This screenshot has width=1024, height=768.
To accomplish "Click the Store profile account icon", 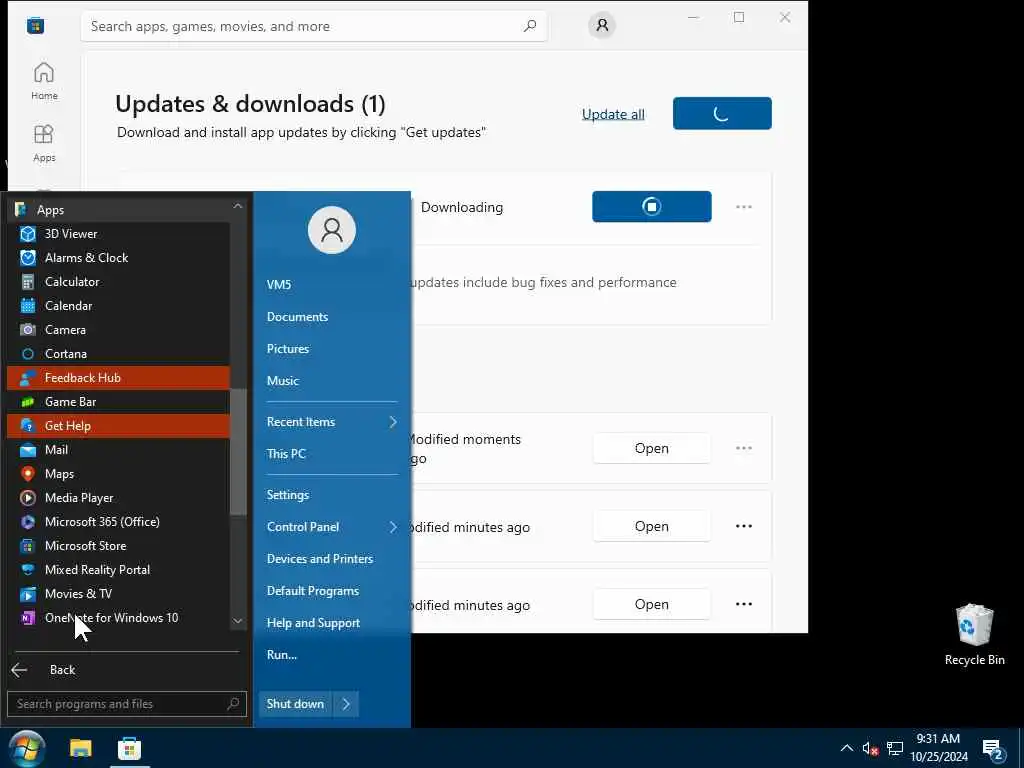I will 602,25.
